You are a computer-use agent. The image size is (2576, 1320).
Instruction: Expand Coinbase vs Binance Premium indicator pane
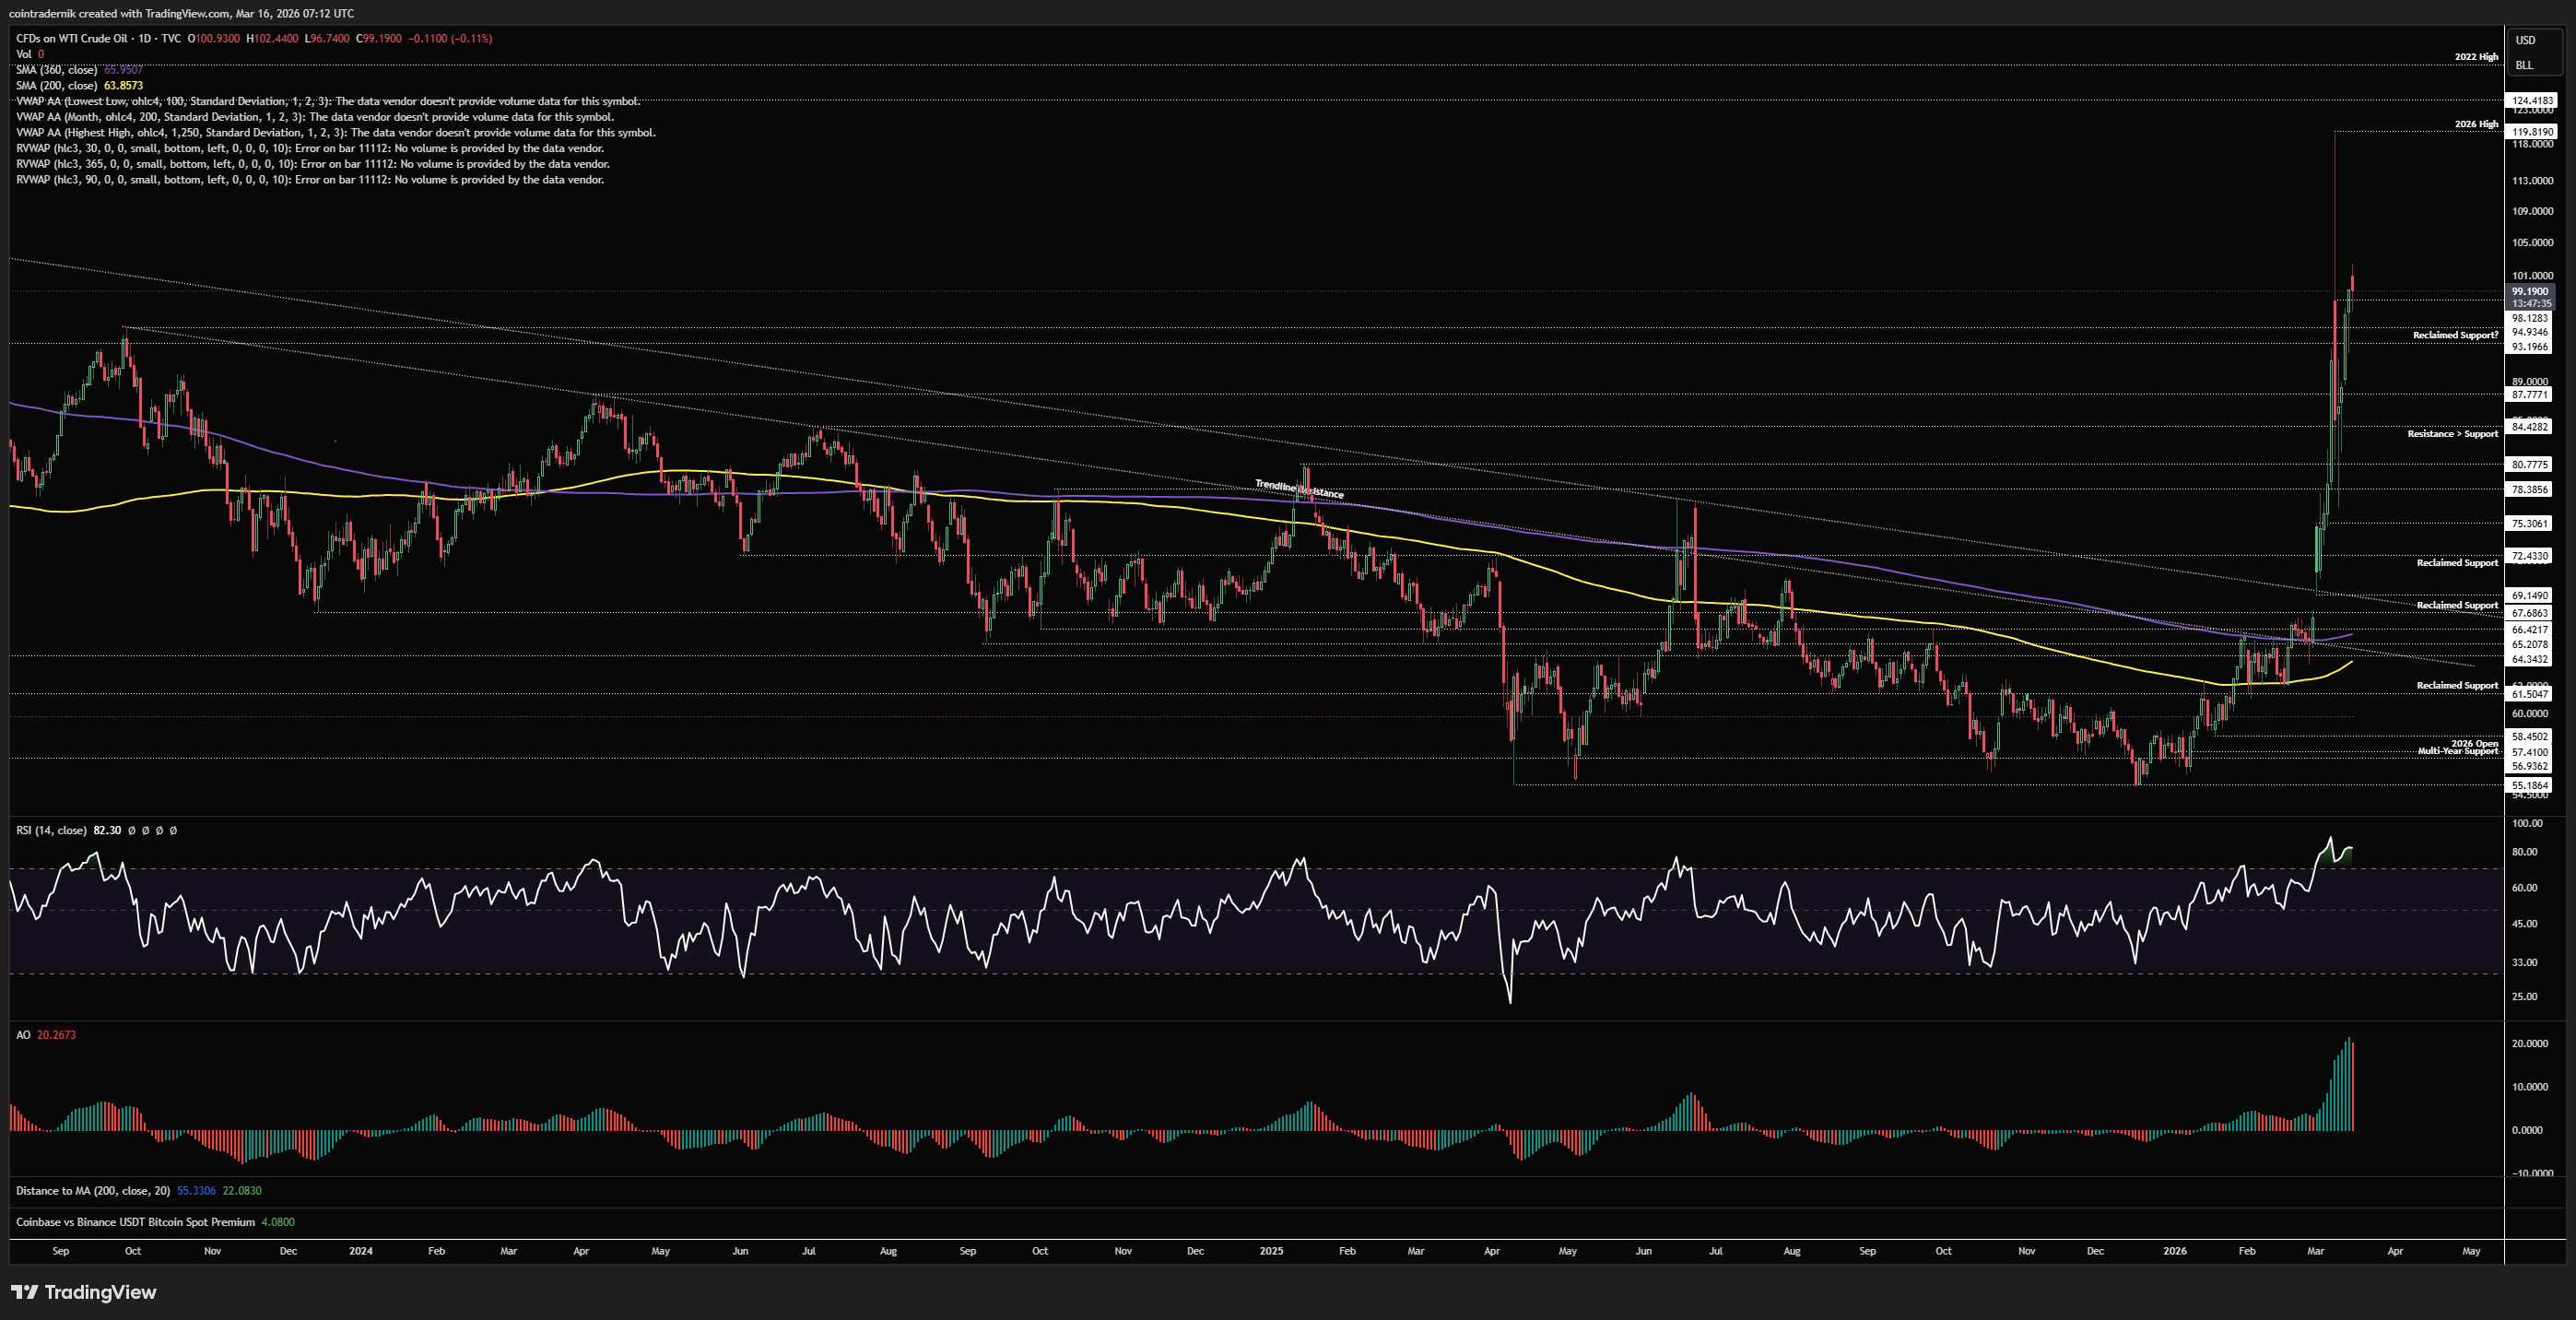[x=135, y=1222]
